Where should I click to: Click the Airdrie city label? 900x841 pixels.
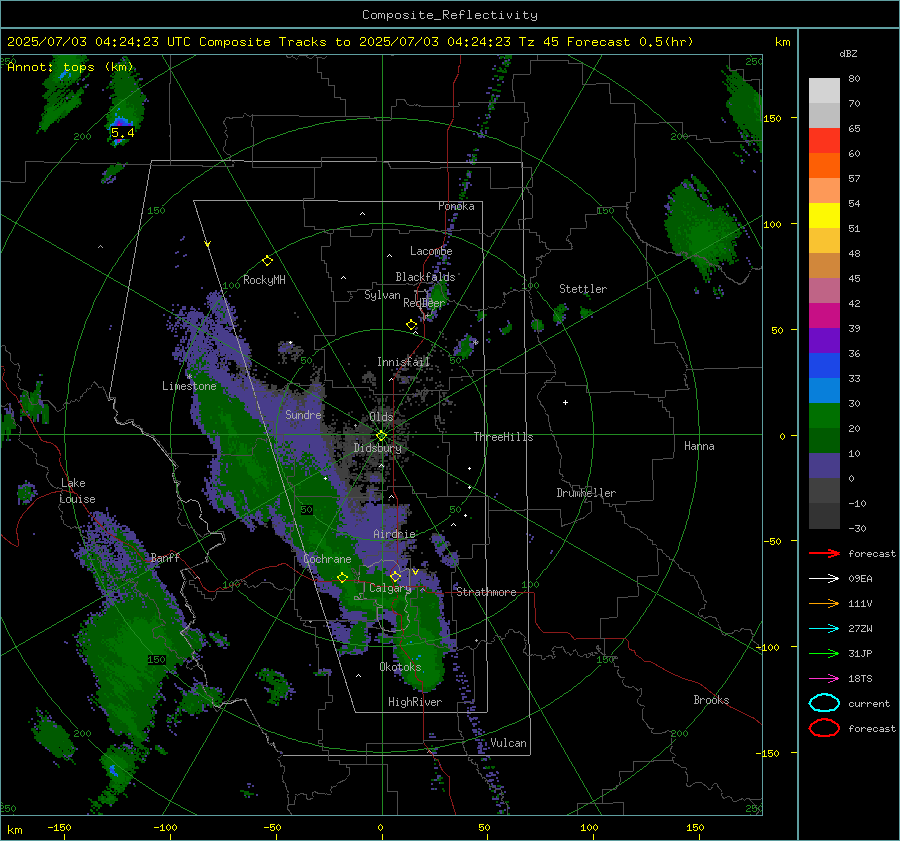click(x=394, y=534)
